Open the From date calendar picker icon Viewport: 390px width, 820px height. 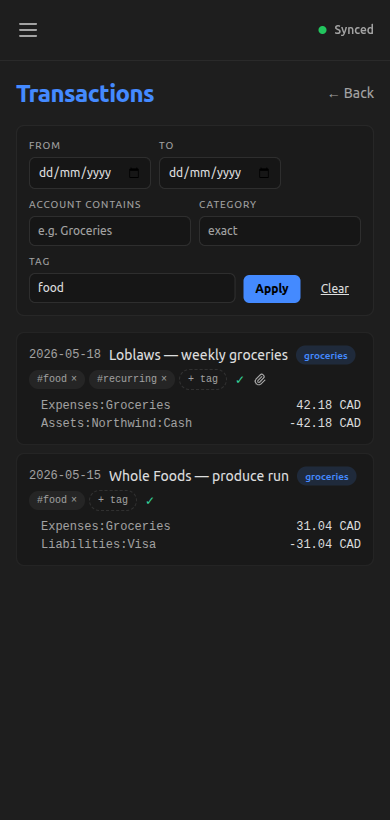134,173
